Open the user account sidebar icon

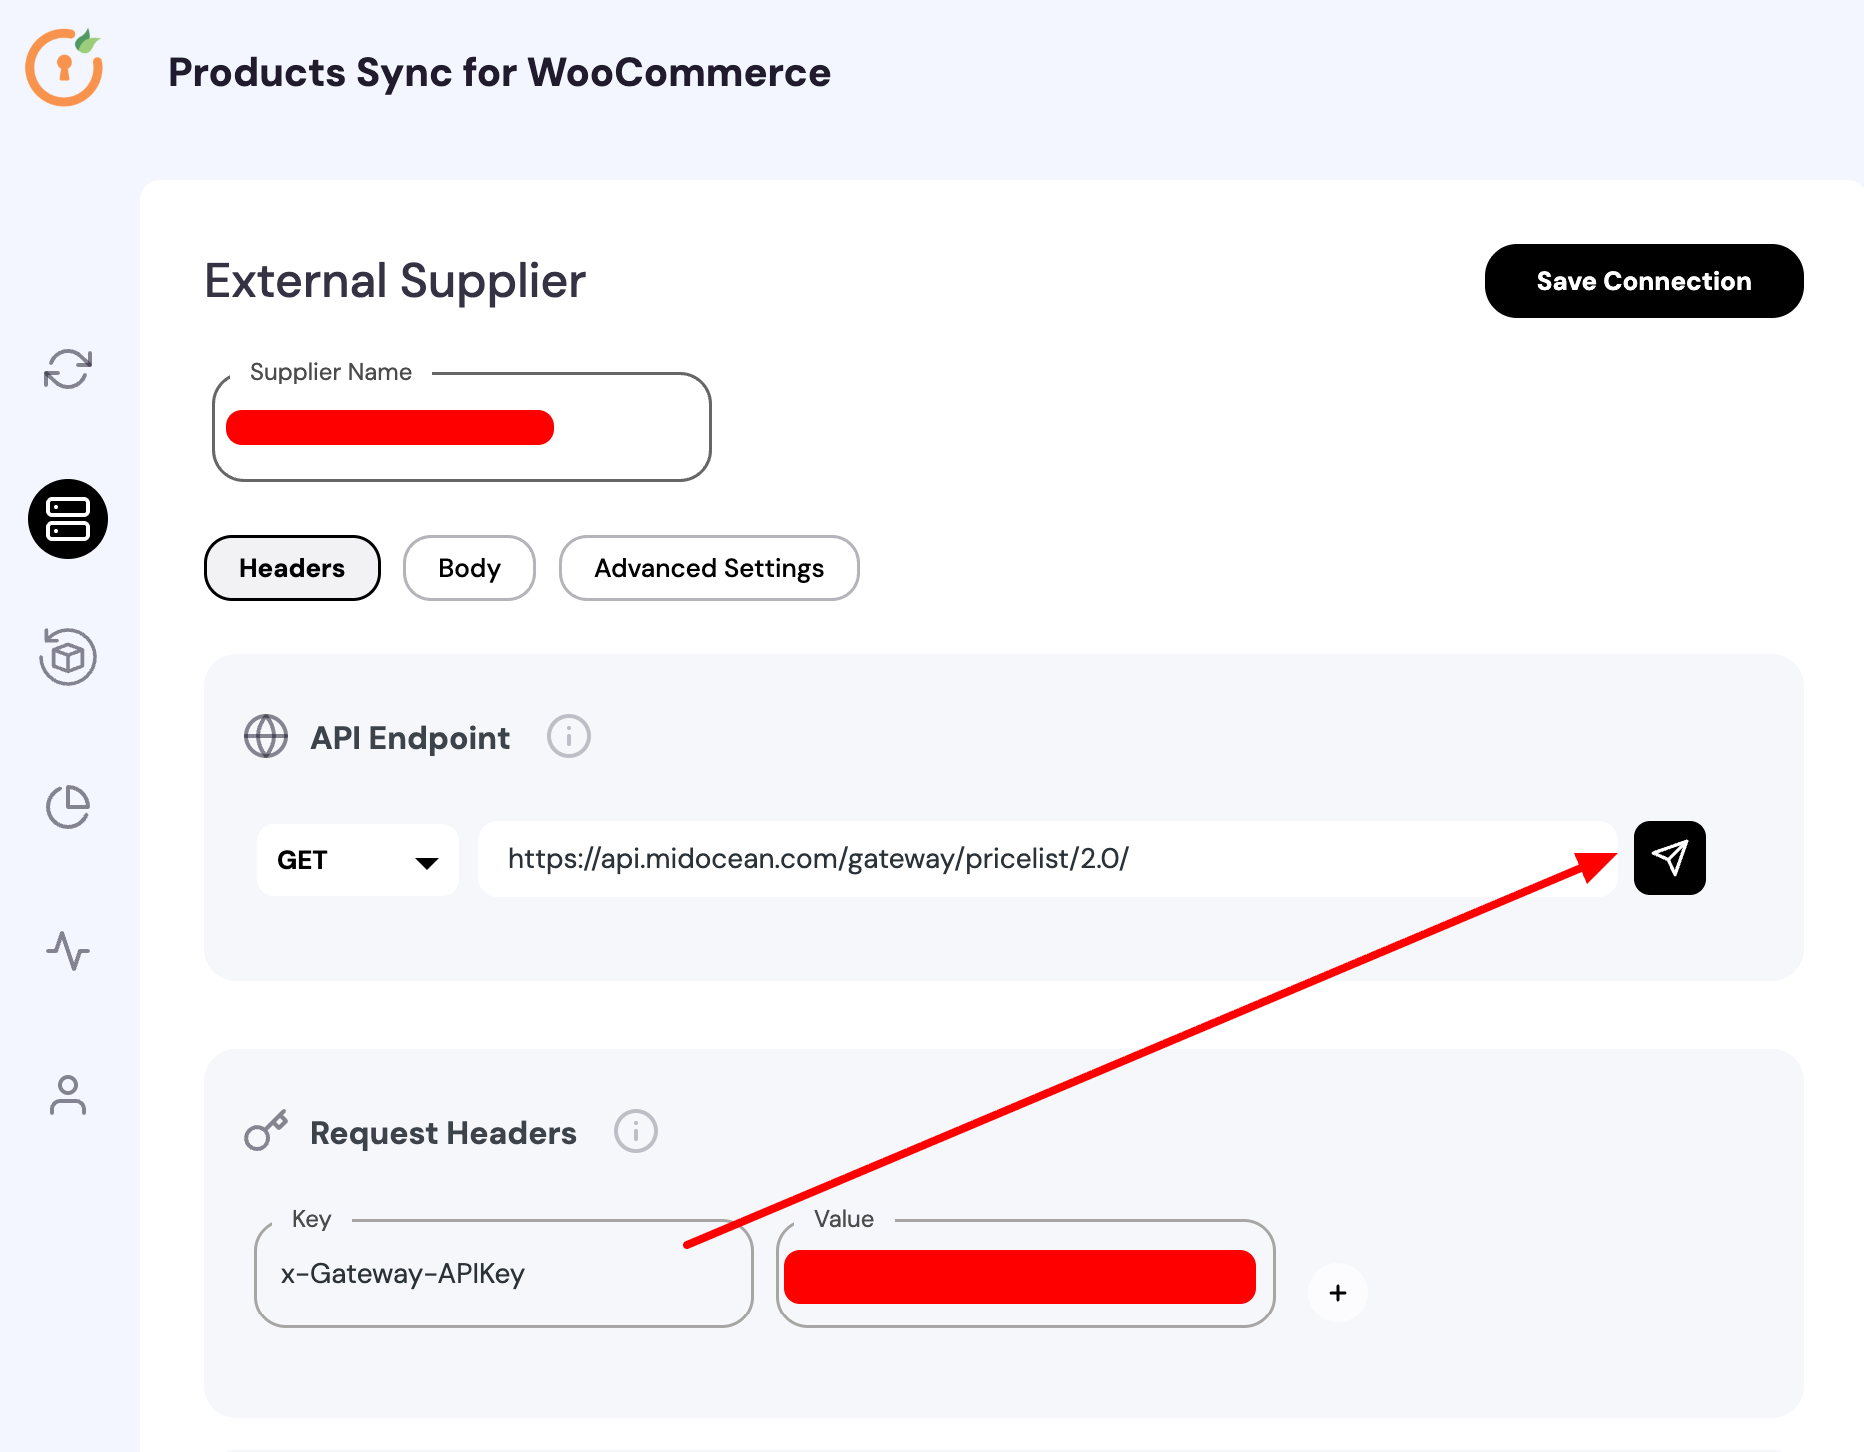pos(68,1095)
